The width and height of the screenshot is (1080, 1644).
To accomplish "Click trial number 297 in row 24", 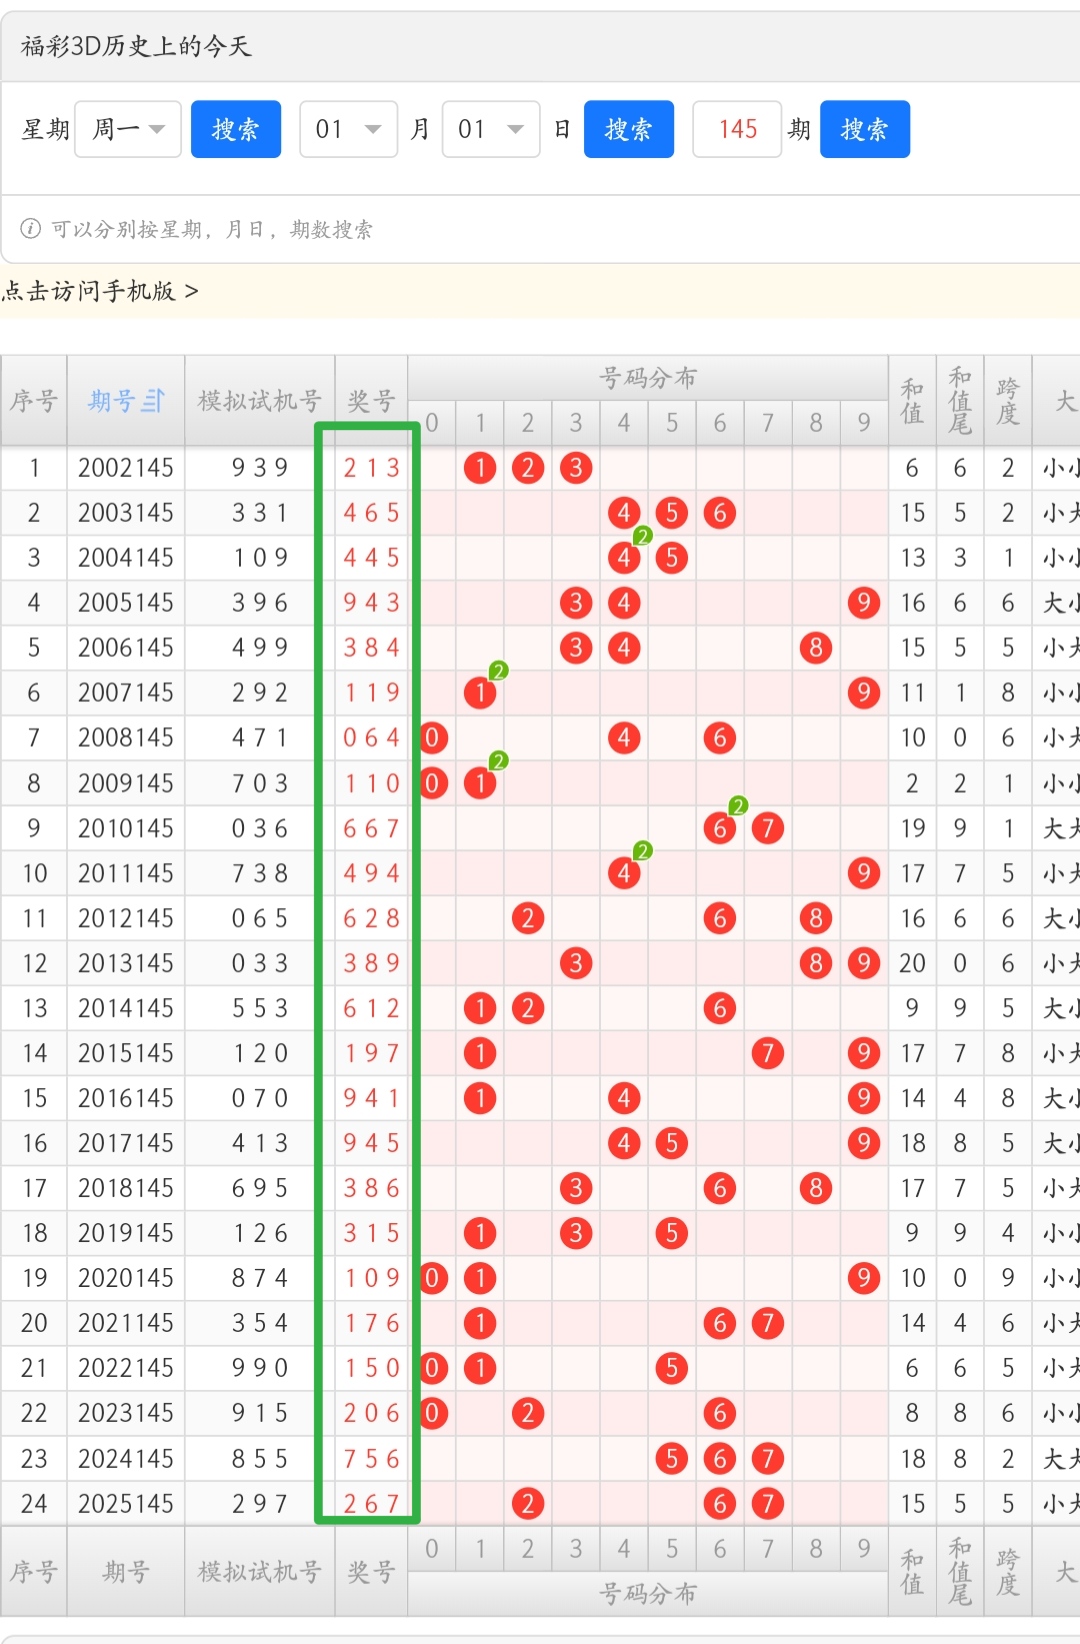I will point(260,1504).
